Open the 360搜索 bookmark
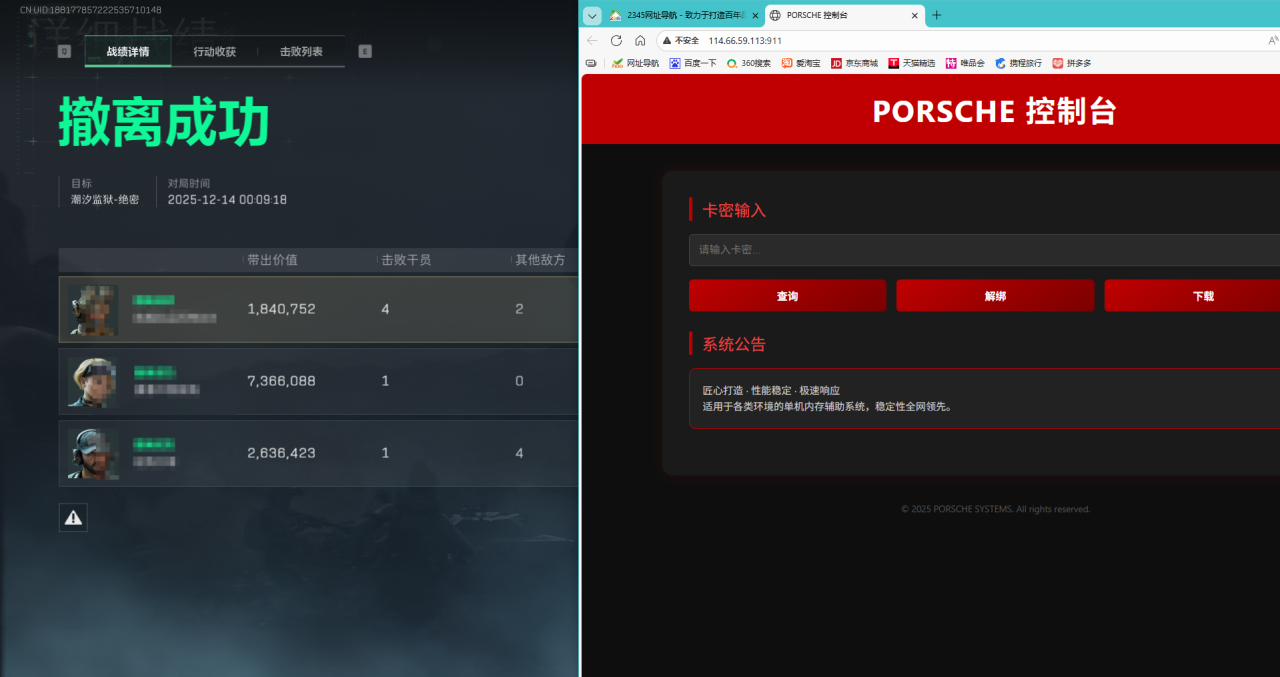 click(748, 63)
